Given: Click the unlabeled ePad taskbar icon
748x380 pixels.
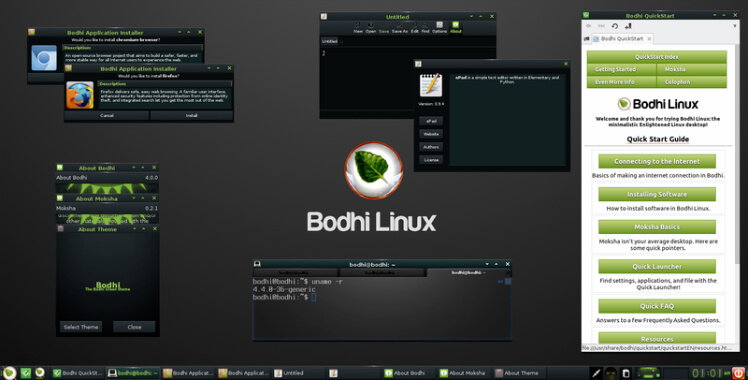Looking at the screenshot, I should click(333, 373).
